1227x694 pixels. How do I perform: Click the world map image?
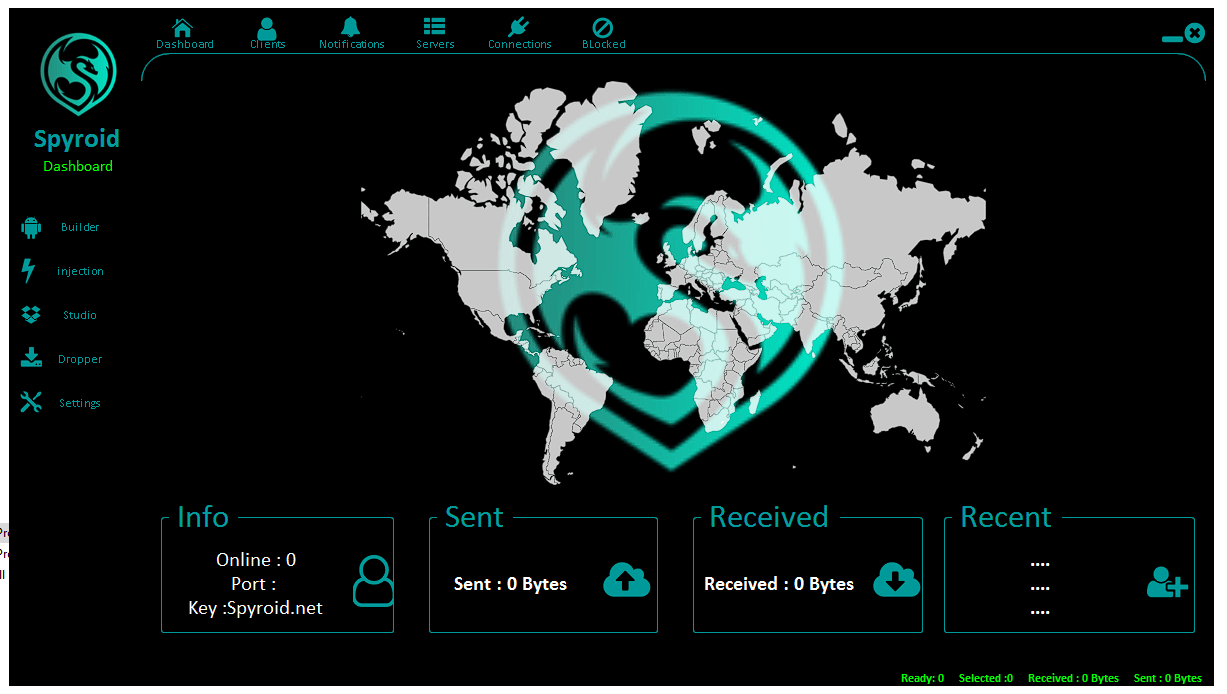(x=673, y=283)
